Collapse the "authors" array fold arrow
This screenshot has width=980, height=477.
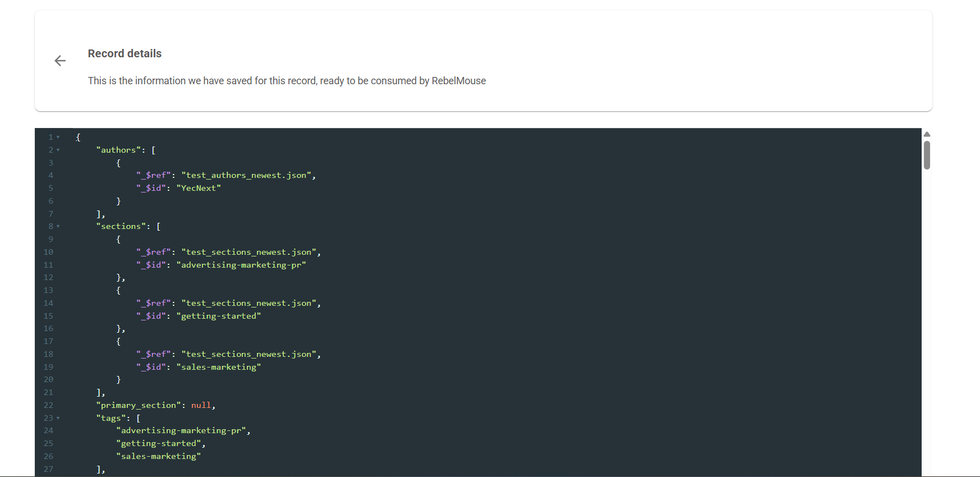pos(58,150)
